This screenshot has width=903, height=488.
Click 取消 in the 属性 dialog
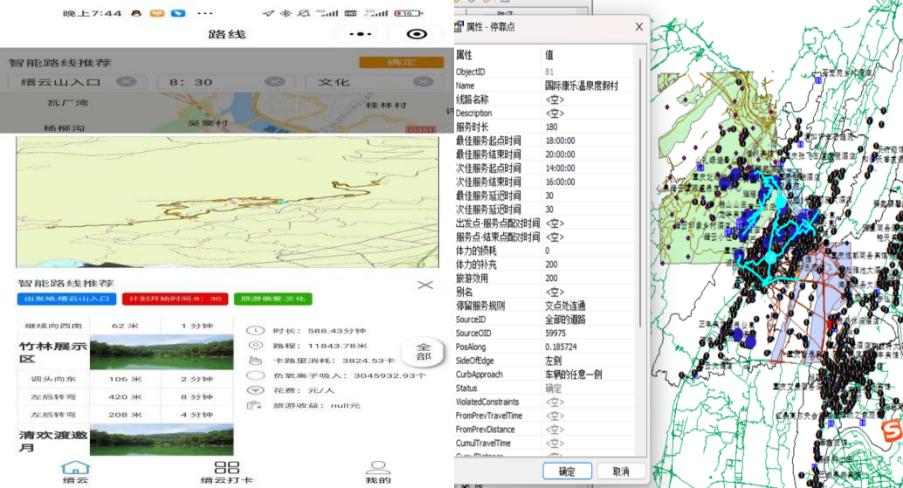(621, 471)
